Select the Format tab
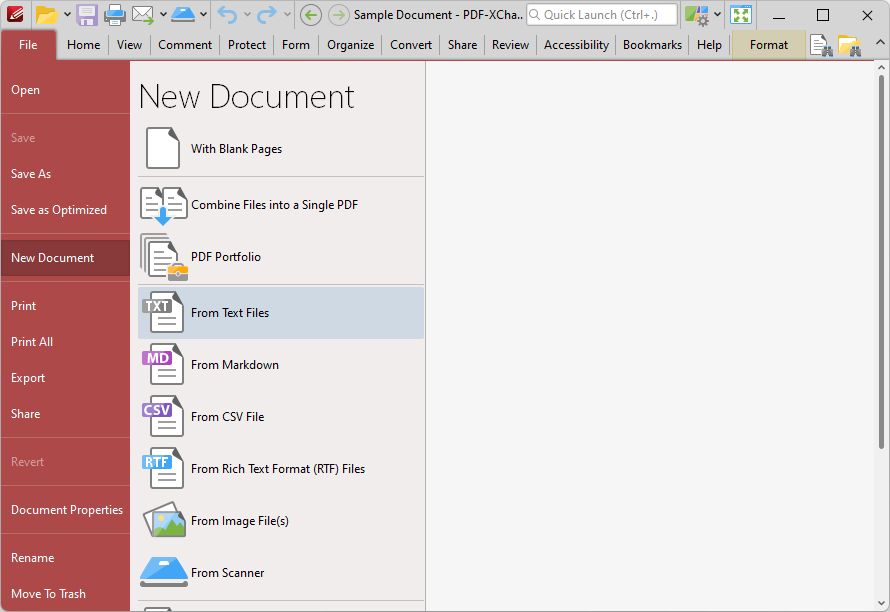The height and width of the screenshot is (612, 890). click(769, 45)
